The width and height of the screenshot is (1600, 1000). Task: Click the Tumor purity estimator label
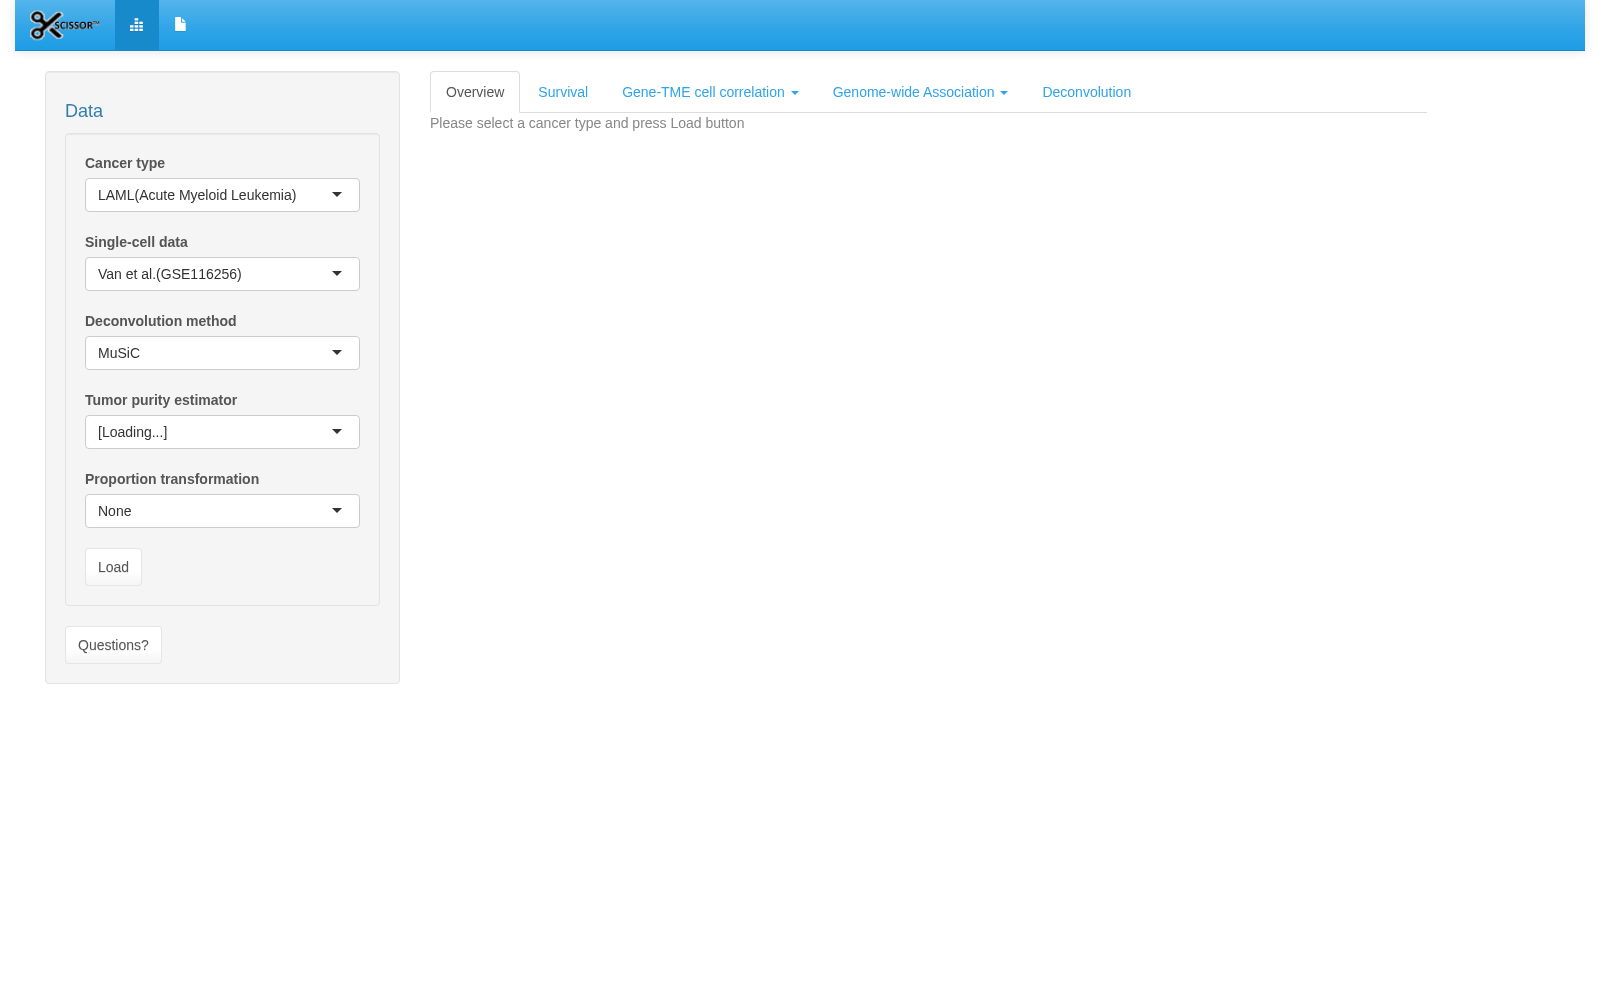tap(161, 400)
